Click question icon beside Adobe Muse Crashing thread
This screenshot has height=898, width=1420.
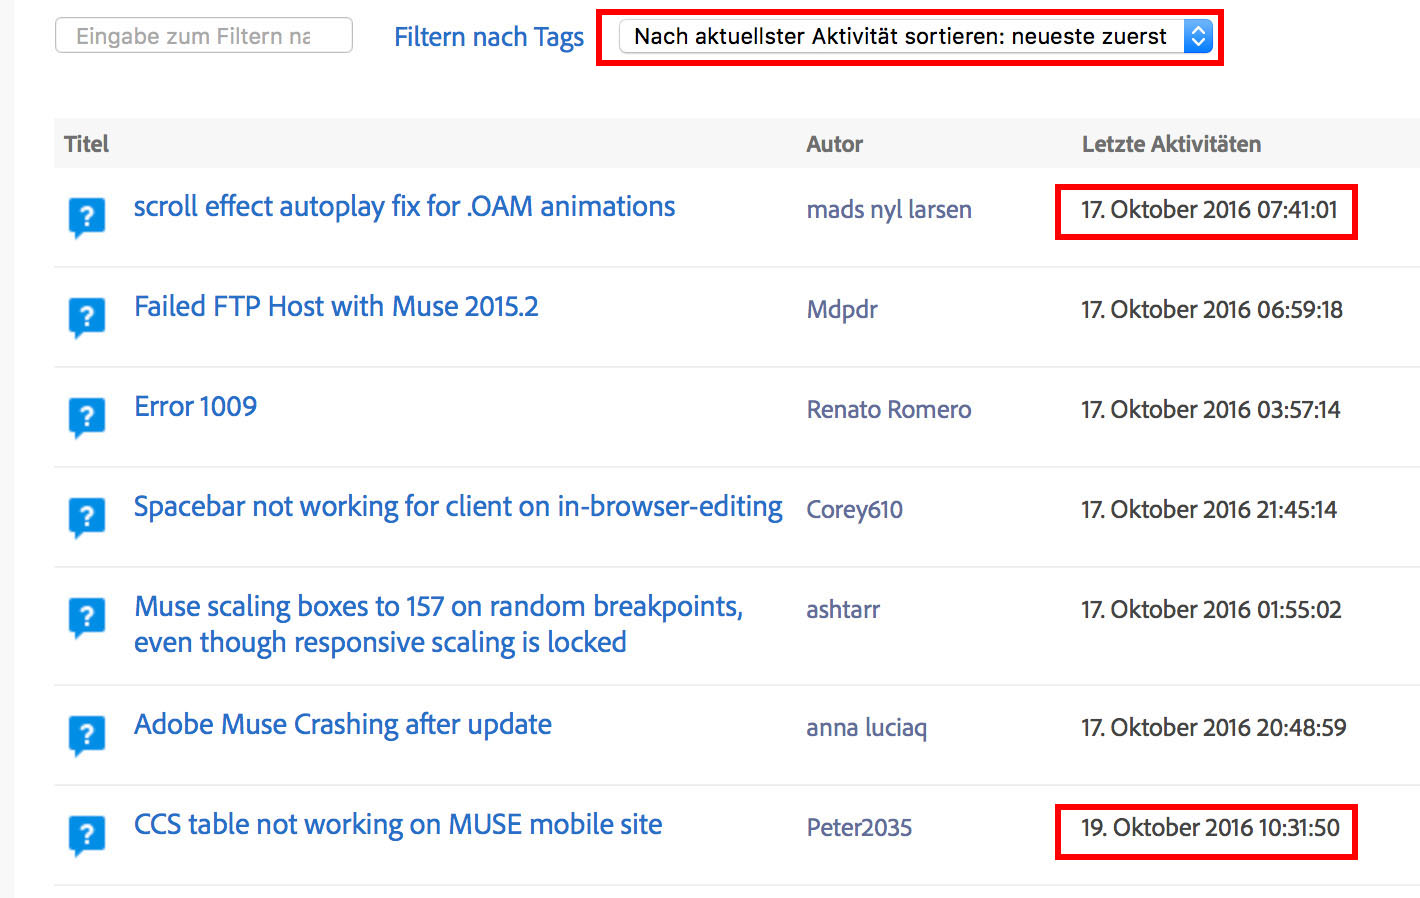87,735
